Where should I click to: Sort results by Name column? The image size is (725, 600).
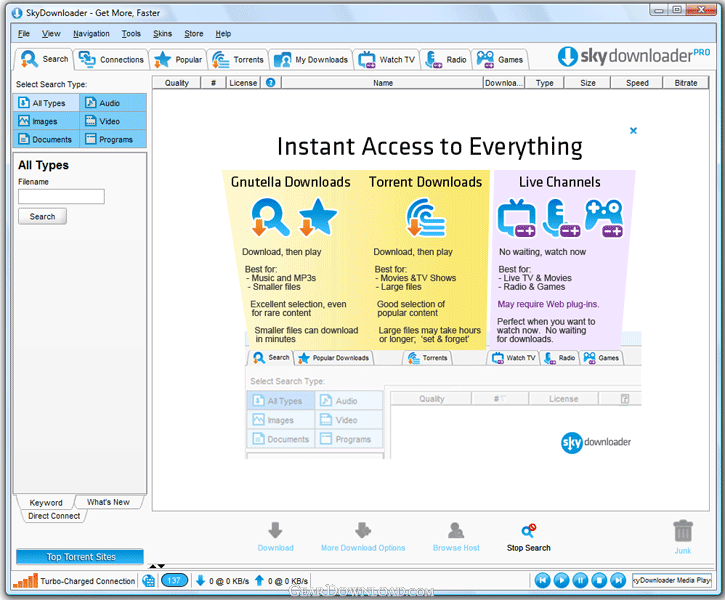click(383, 83)
